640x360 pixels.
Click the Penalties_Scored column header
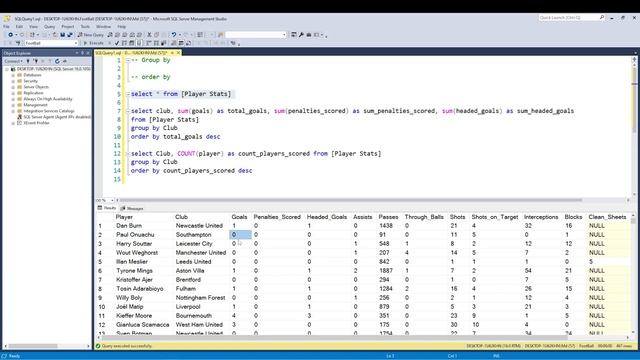click(x=277, y=217)
